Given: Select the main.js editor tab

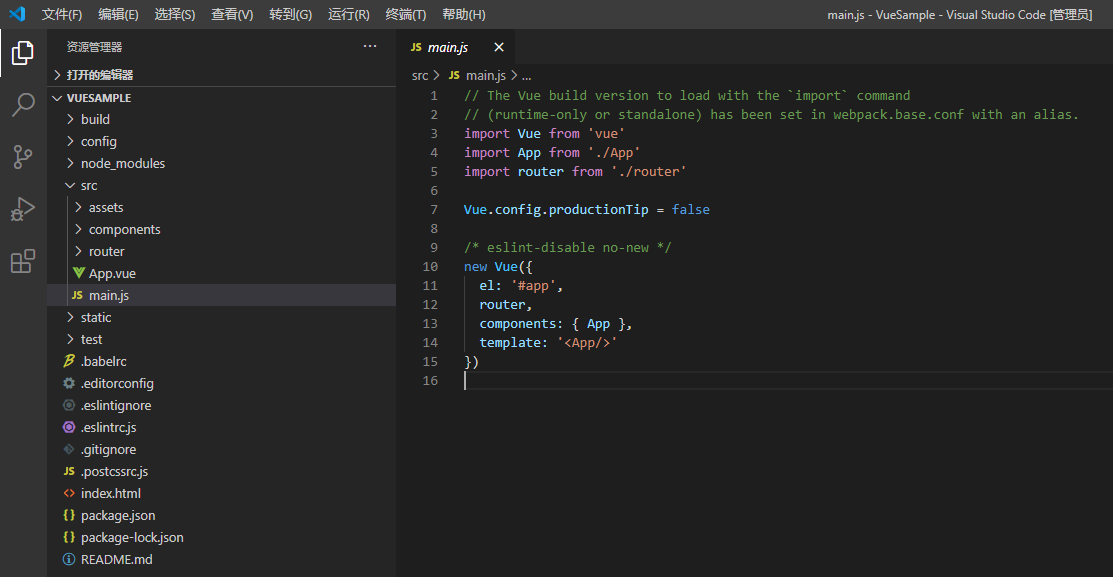Looking at the screenshot, I should point(456,47).
